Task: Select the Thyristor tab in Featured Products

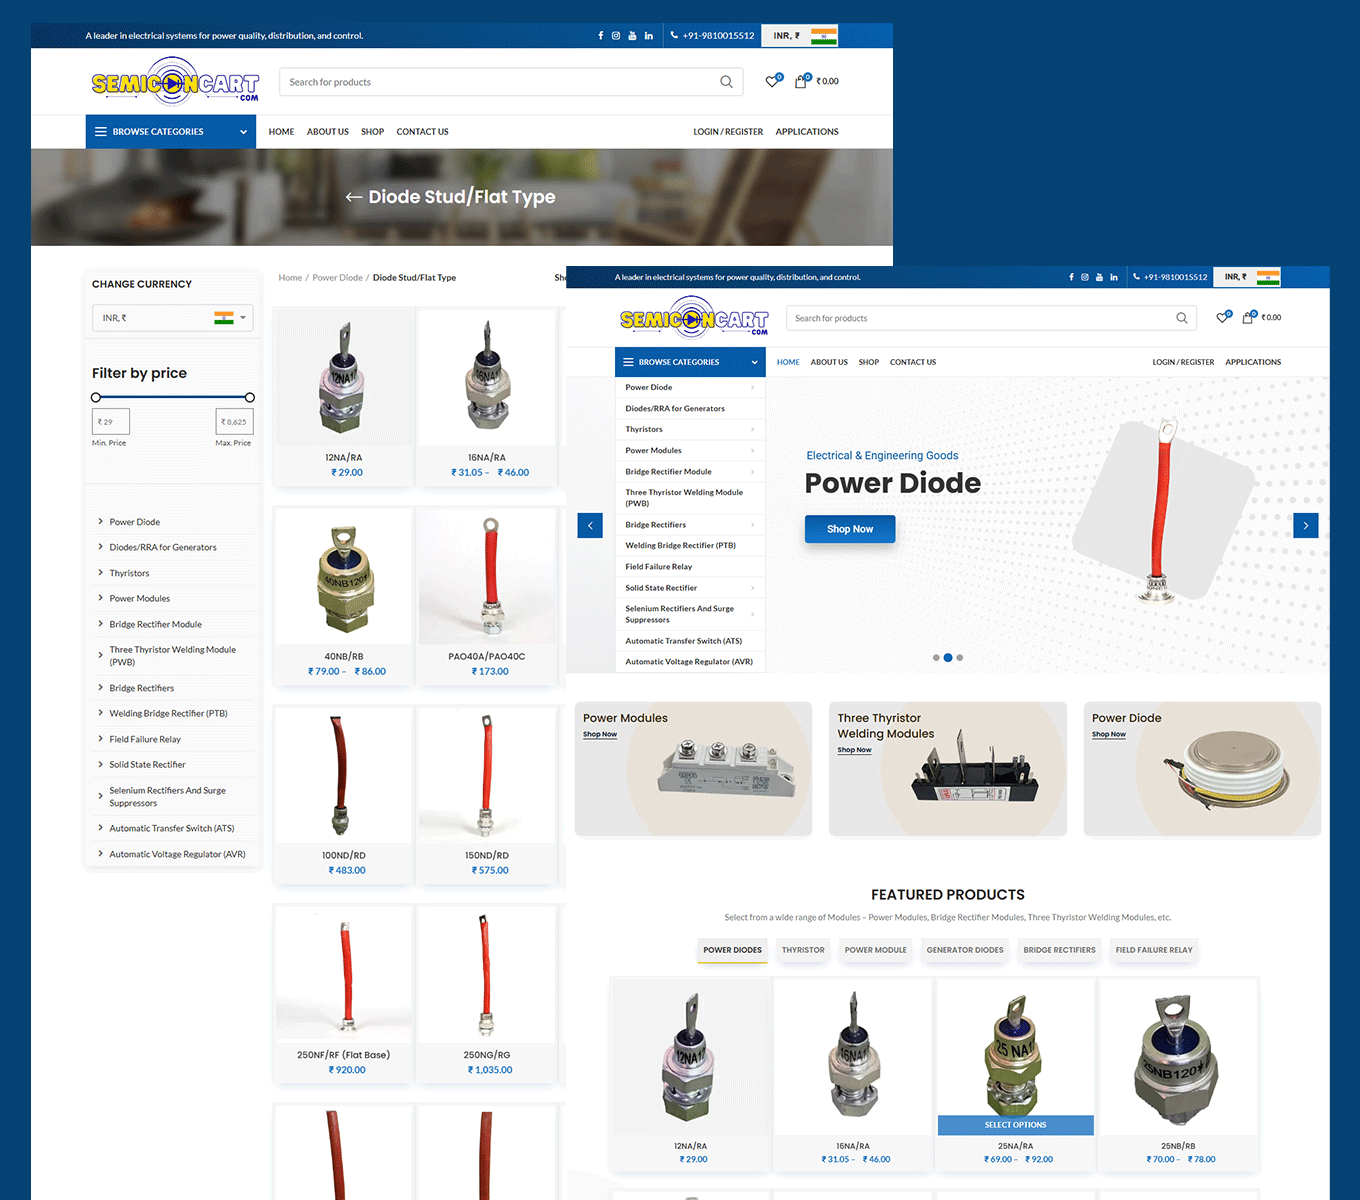Action: click(803, 950)
